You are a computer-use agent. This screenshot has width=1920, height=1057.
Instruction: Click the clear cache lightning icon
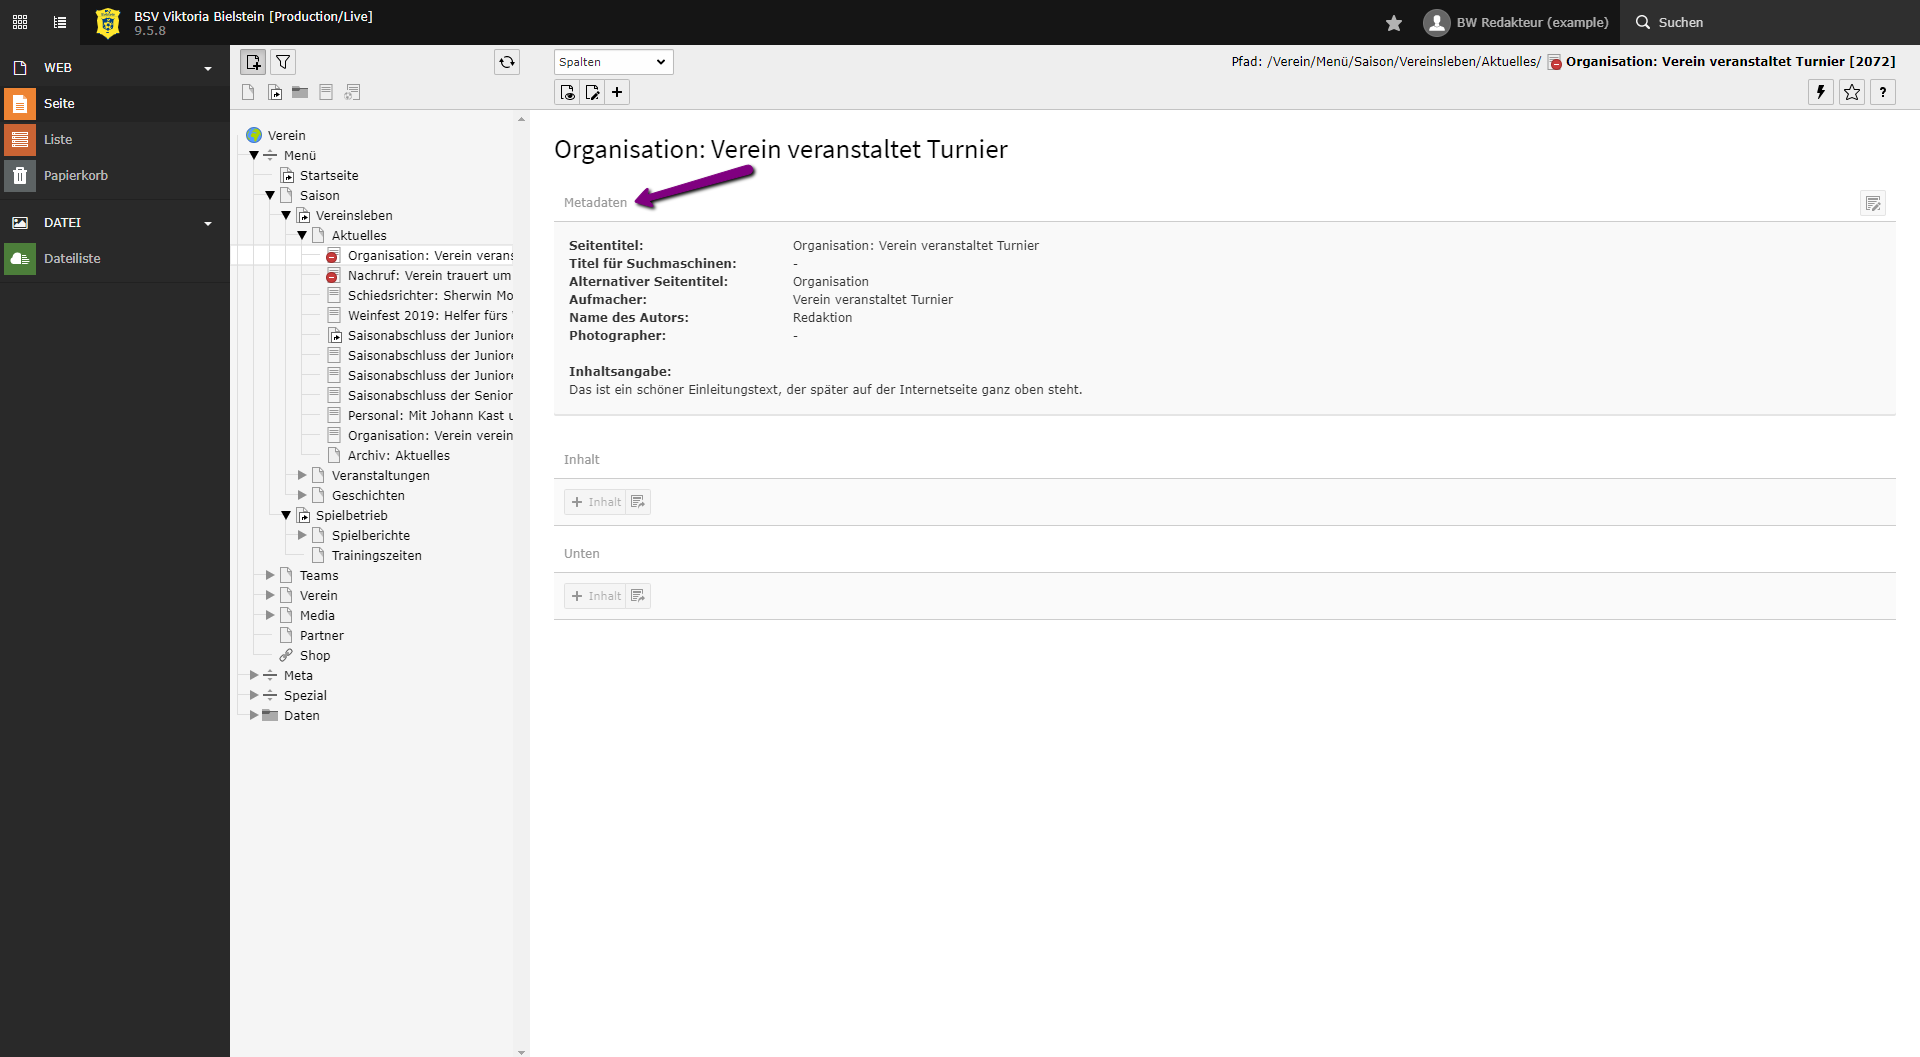(x=1821, y=92)
